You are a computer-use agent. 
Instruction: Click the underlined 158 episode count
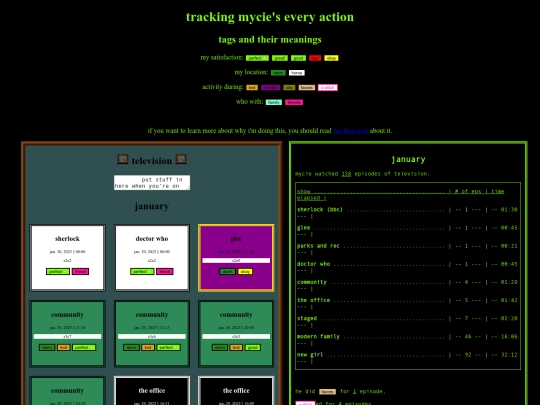(346, 174)
